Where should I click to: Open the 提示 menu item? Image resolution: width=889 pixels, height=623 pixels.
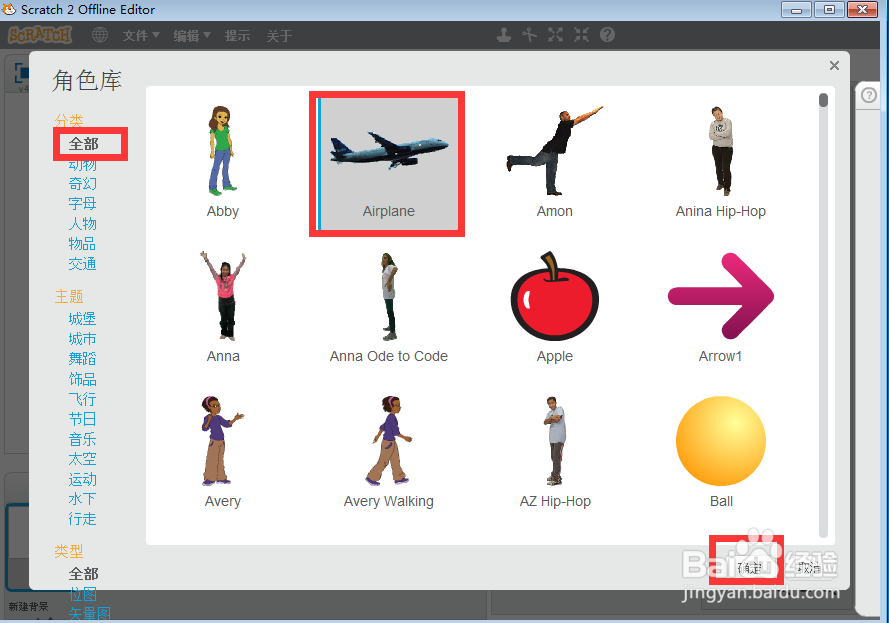point(238,36)
